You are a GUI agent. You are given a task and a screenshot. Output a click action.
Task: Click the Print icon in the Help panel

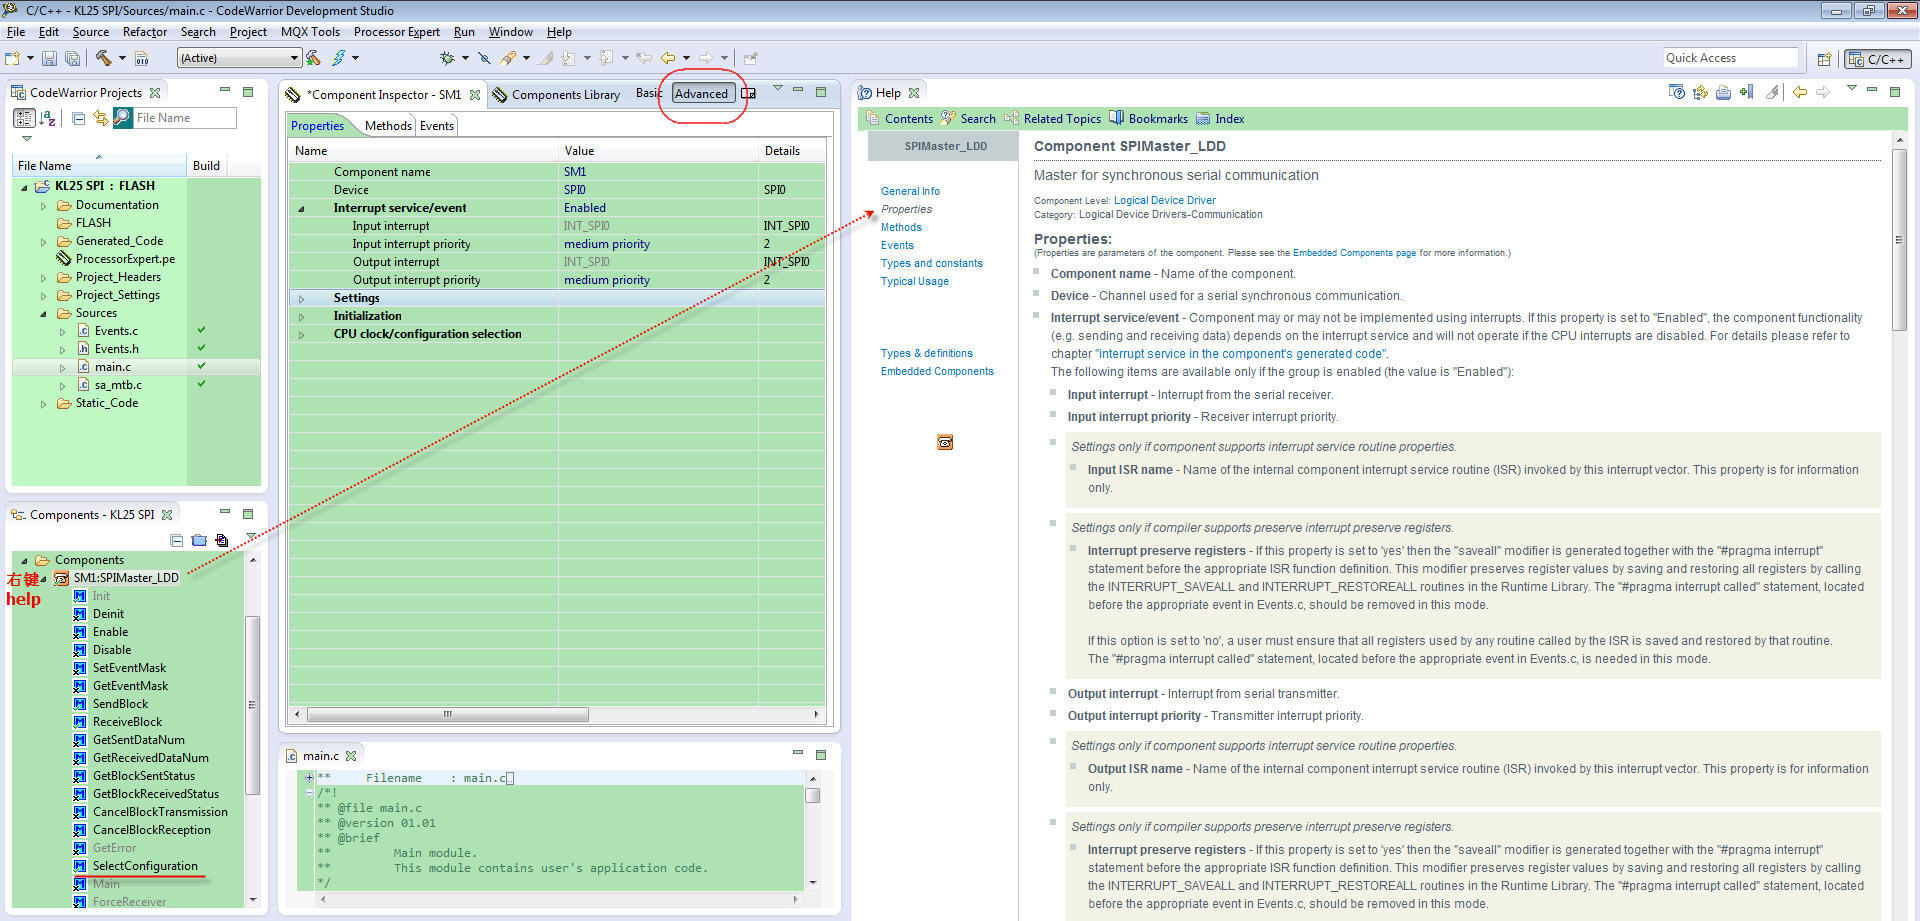pos(1723,92)
